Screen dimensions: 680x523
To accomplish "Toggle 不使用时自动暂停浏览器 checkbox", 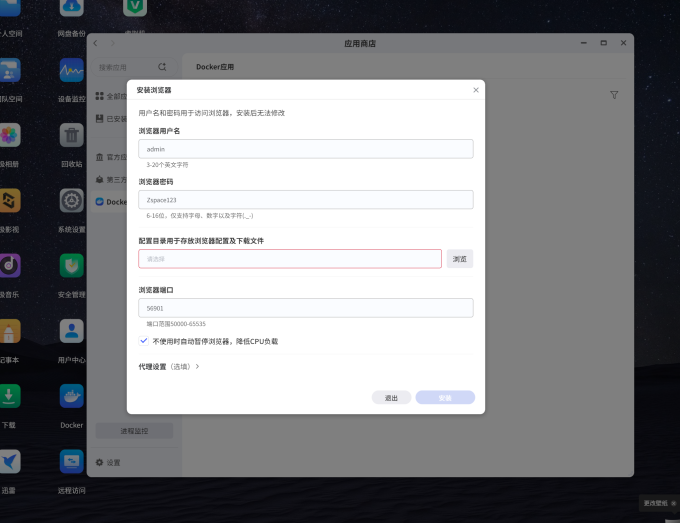I will (x=144, y=341).
